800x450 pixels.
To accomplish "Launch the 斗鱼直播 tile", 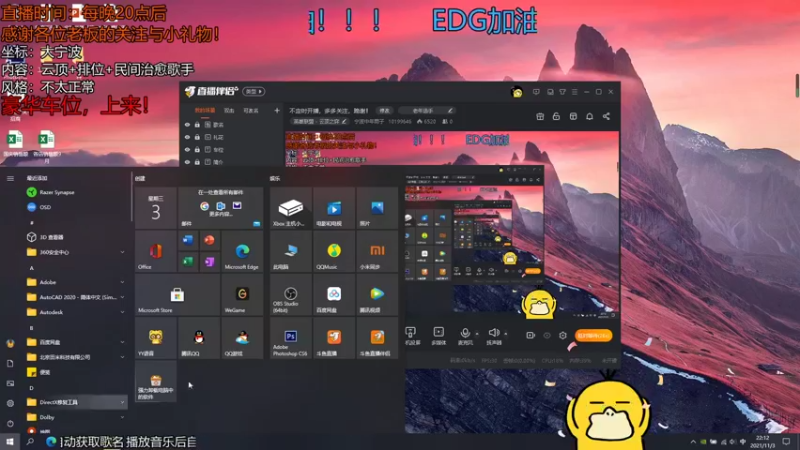I will (334, 337).
